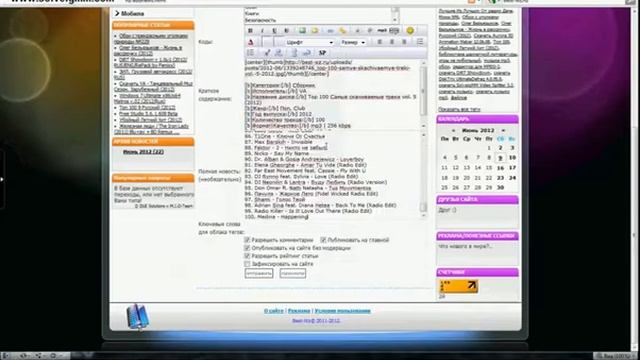640x360 pixels.
Task: Click the numbered list icon on third toolbar row
Action: [250, 53]
